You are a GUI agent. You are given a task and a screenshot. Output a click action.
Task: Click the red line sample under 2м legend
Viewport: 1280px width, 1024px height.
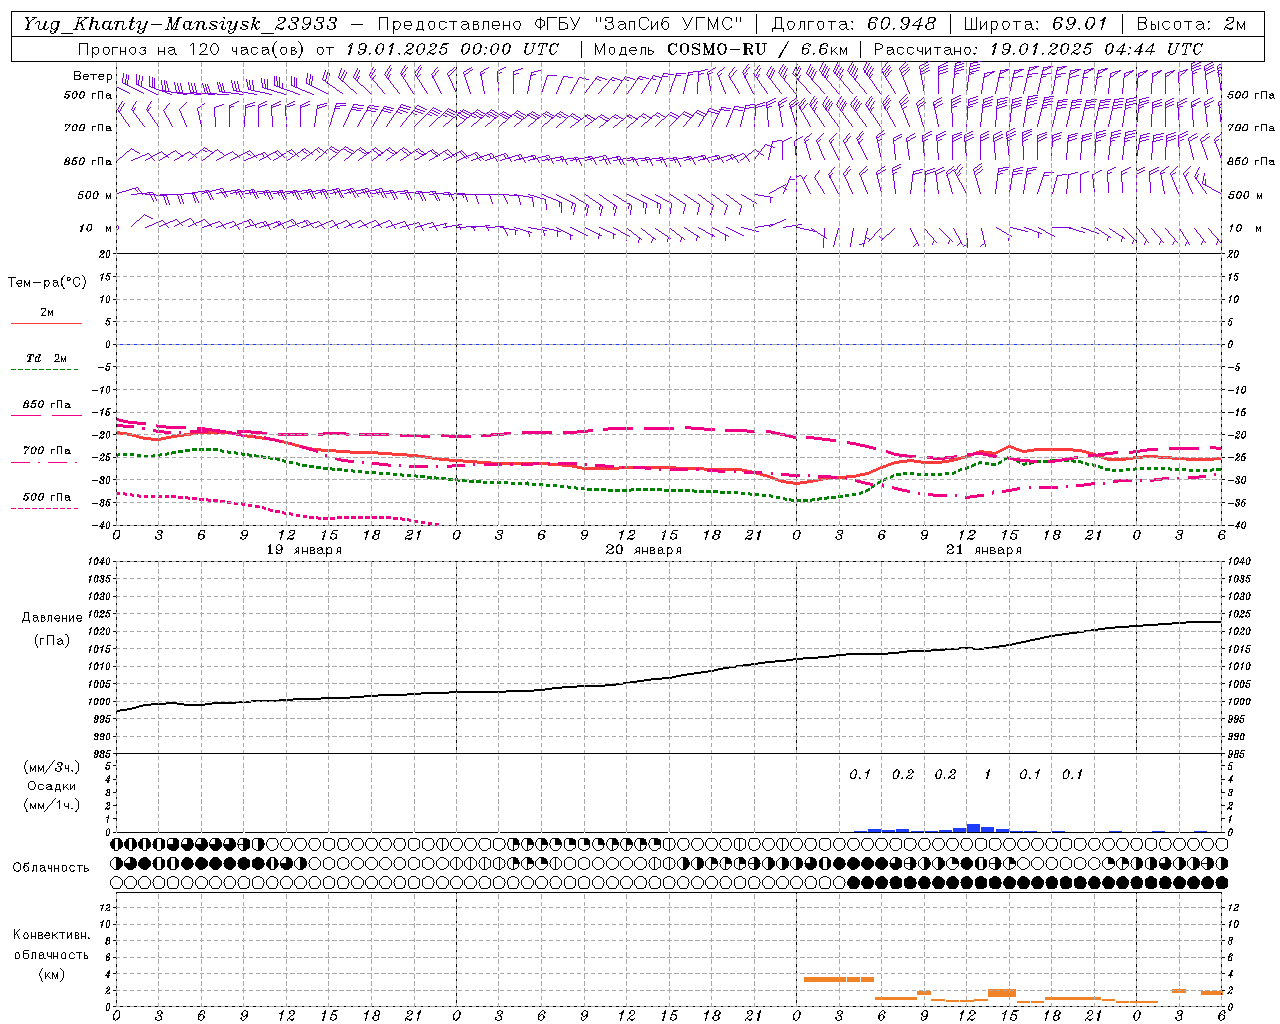coord(46,324)
